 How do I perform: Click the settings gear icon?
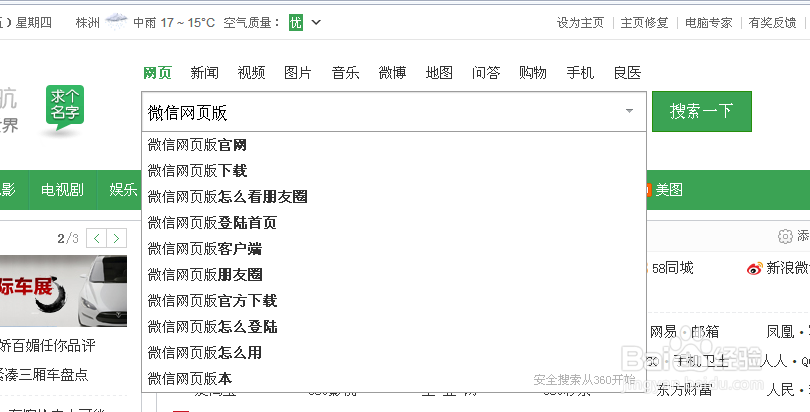point(785,236)
